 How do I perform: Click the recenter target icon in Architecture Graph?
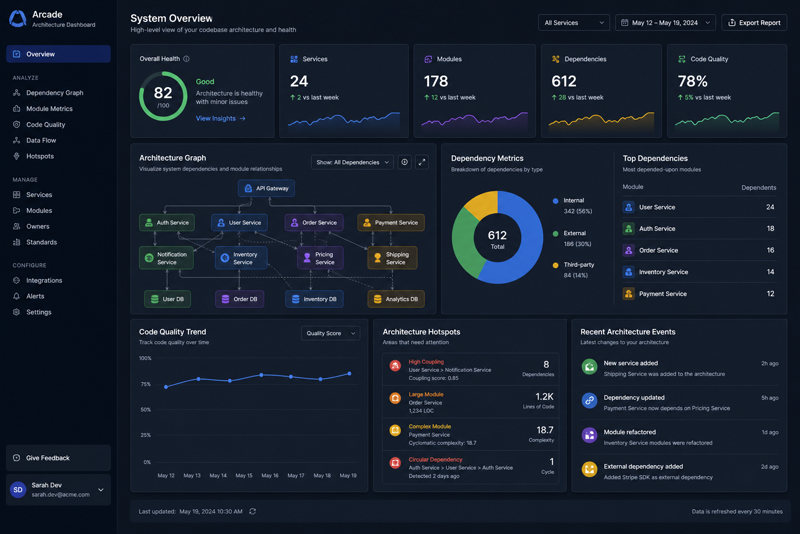405,162
